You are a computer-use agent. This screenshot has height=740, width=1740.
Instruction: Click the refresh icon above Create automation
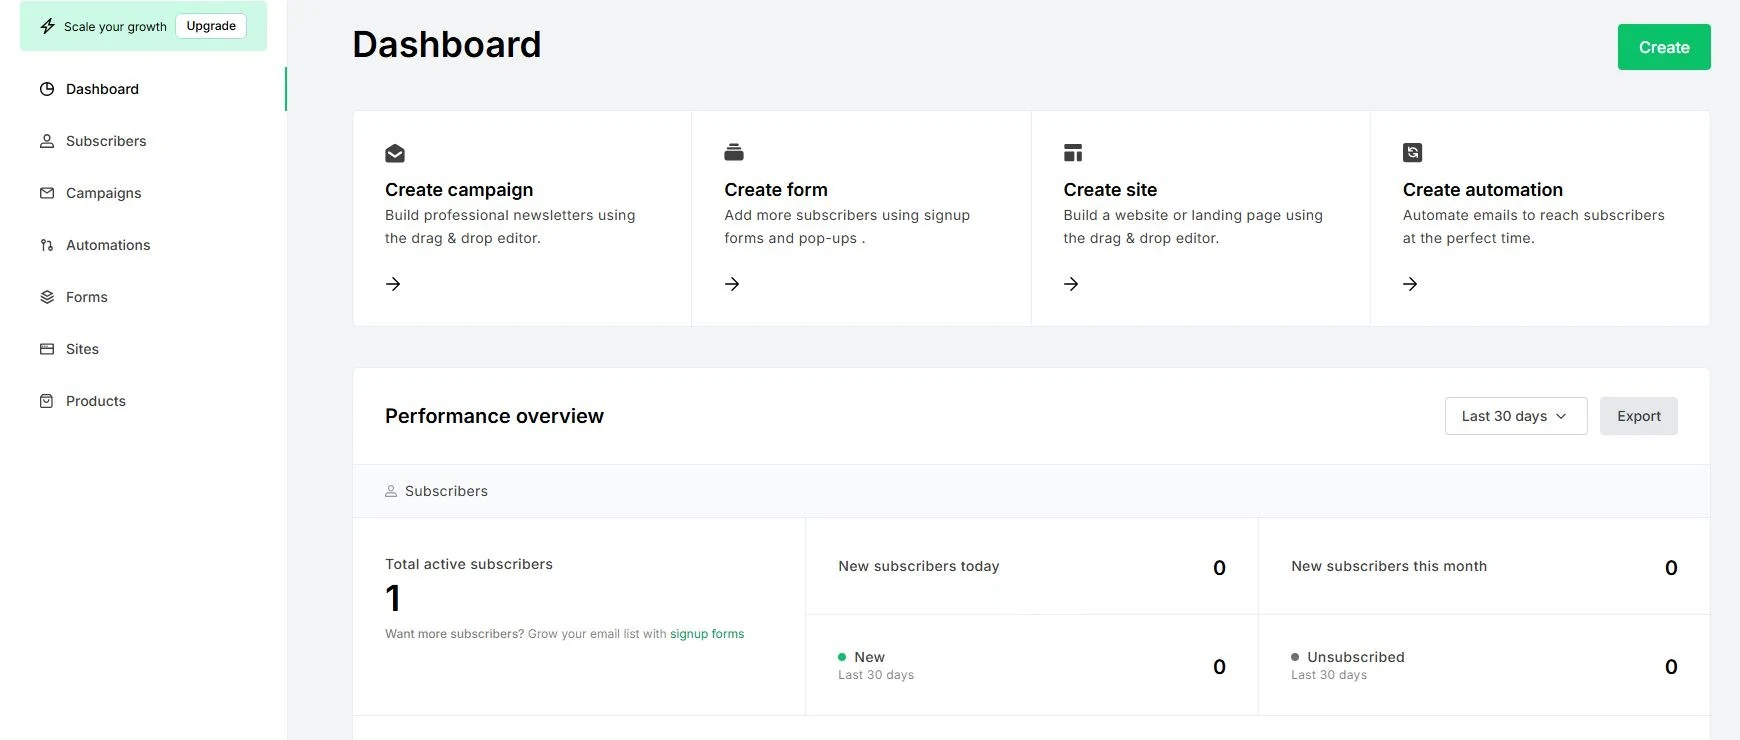point(1412,152)
